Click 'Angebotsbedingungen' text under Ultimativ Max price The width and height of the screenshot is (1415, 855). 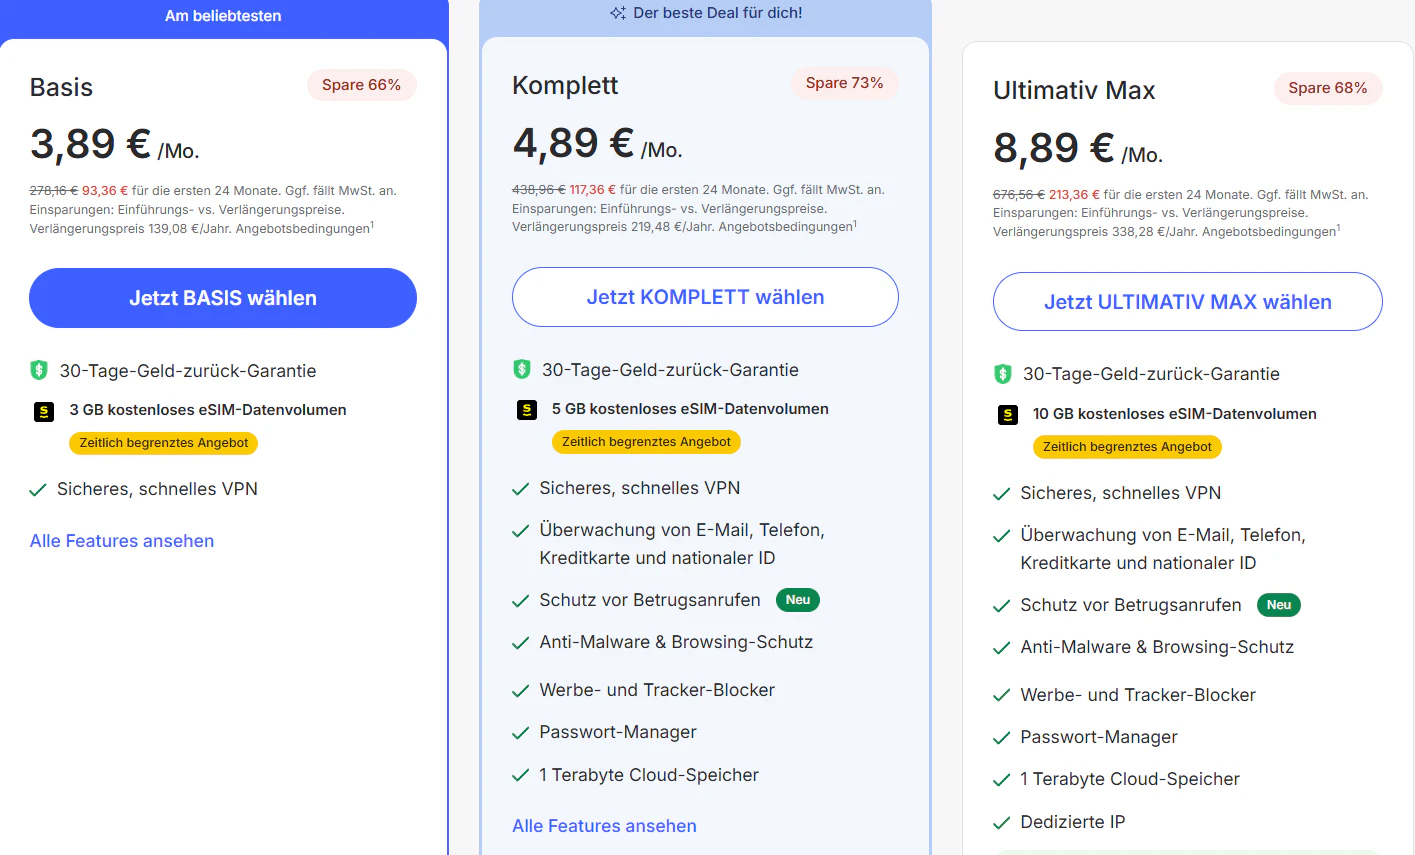(x=1270, y=232)
